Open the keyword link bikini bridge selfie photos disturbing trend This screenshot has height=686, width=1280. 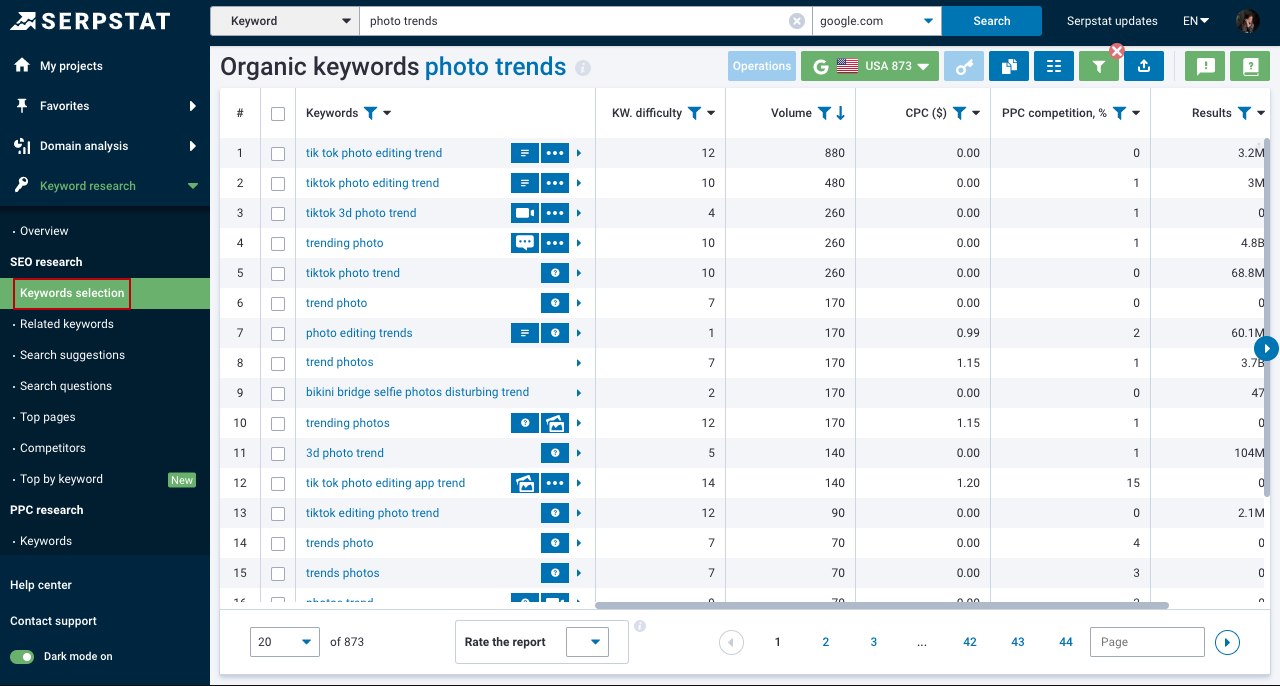pos(417,392)
